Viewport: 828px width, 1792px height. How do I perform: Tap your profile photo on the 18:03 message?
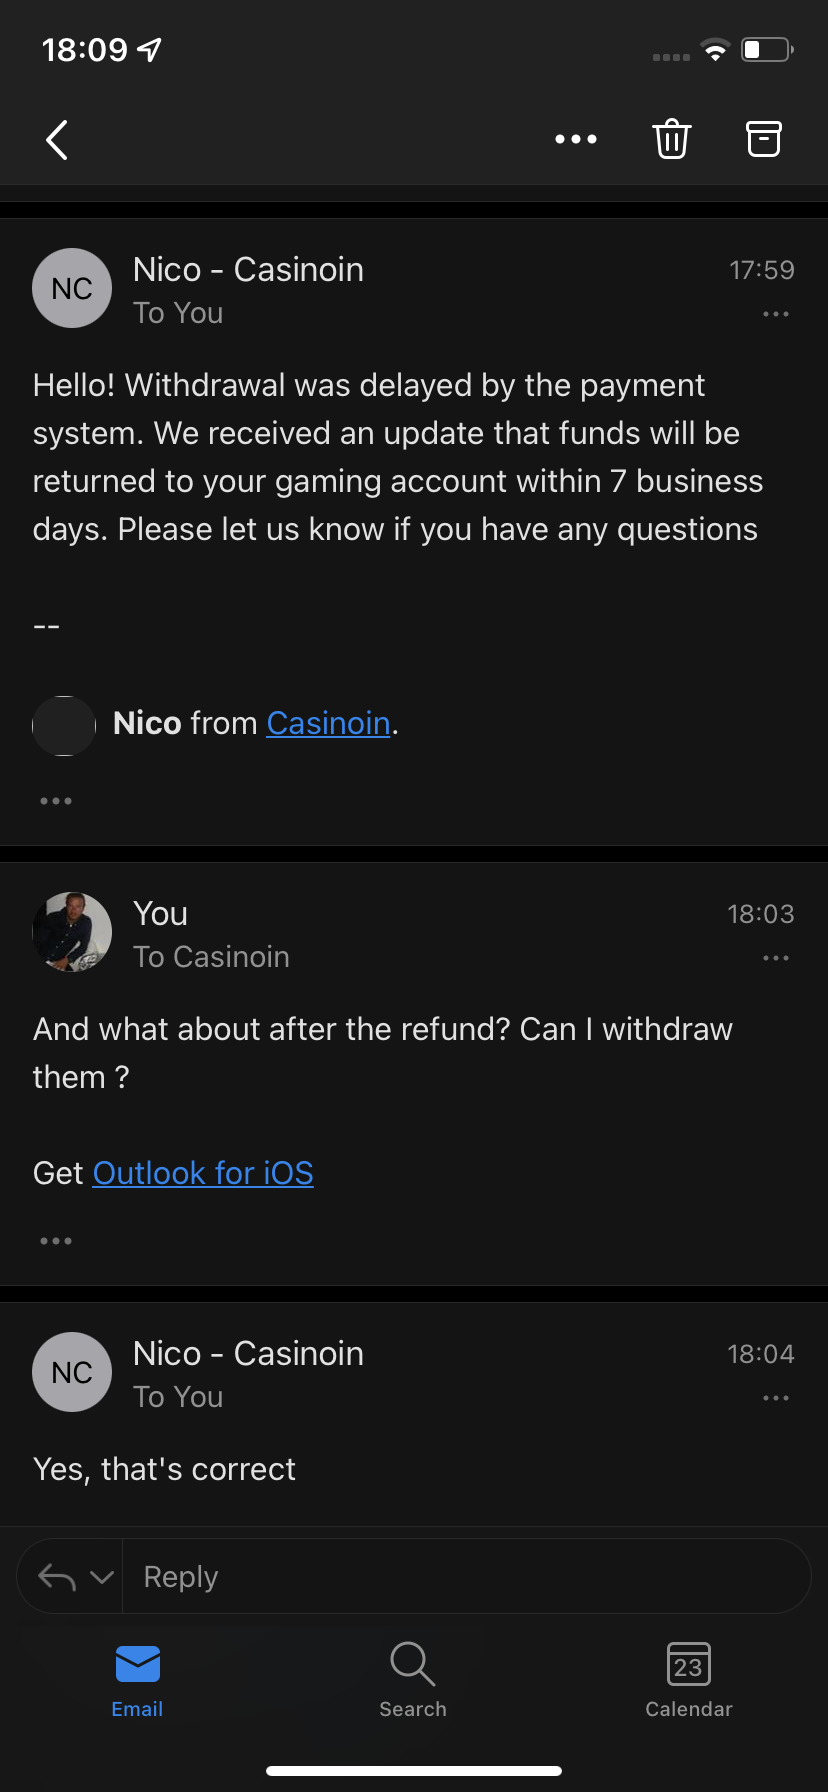[72, 932]
